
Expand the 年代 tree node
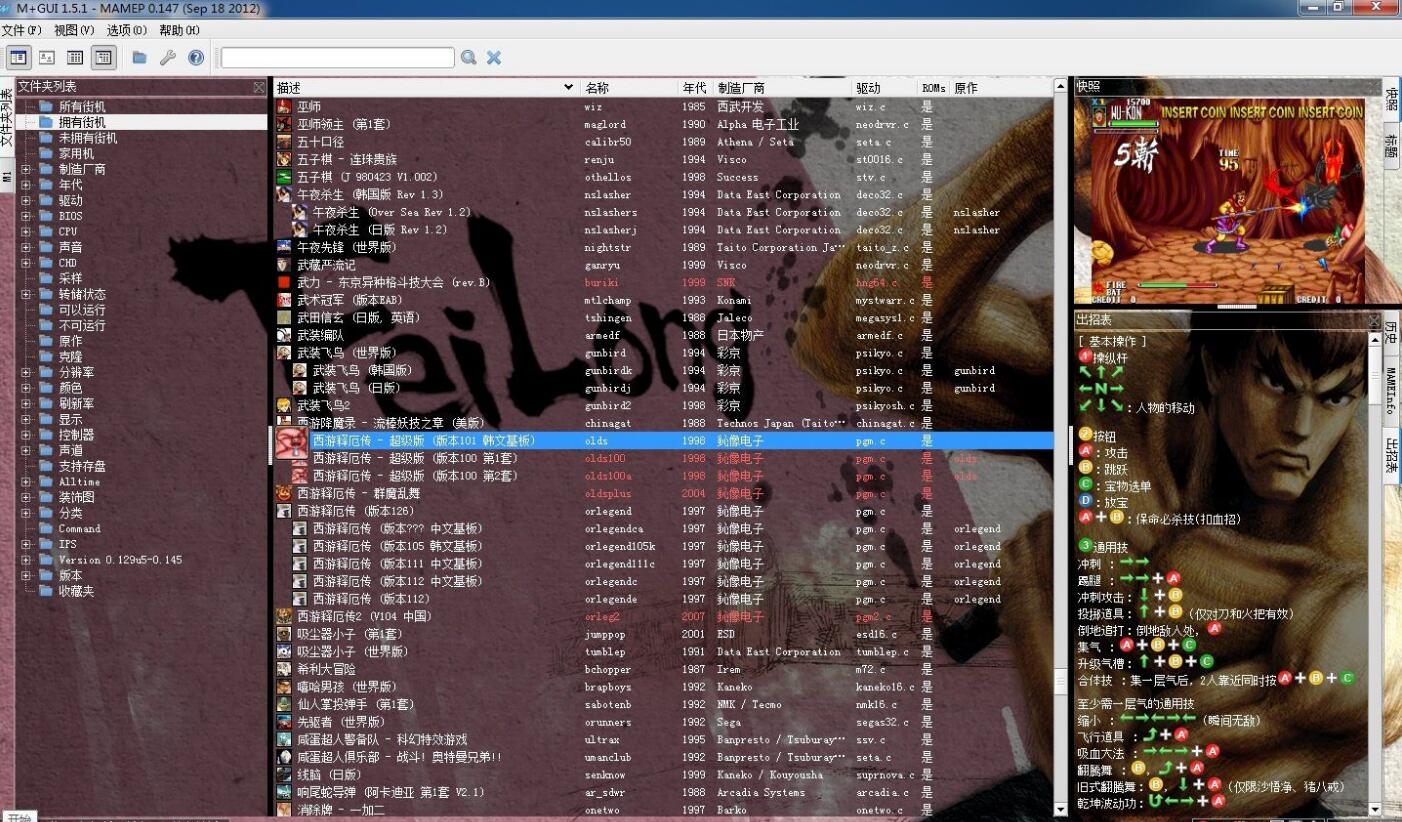[x=25, y=185]
